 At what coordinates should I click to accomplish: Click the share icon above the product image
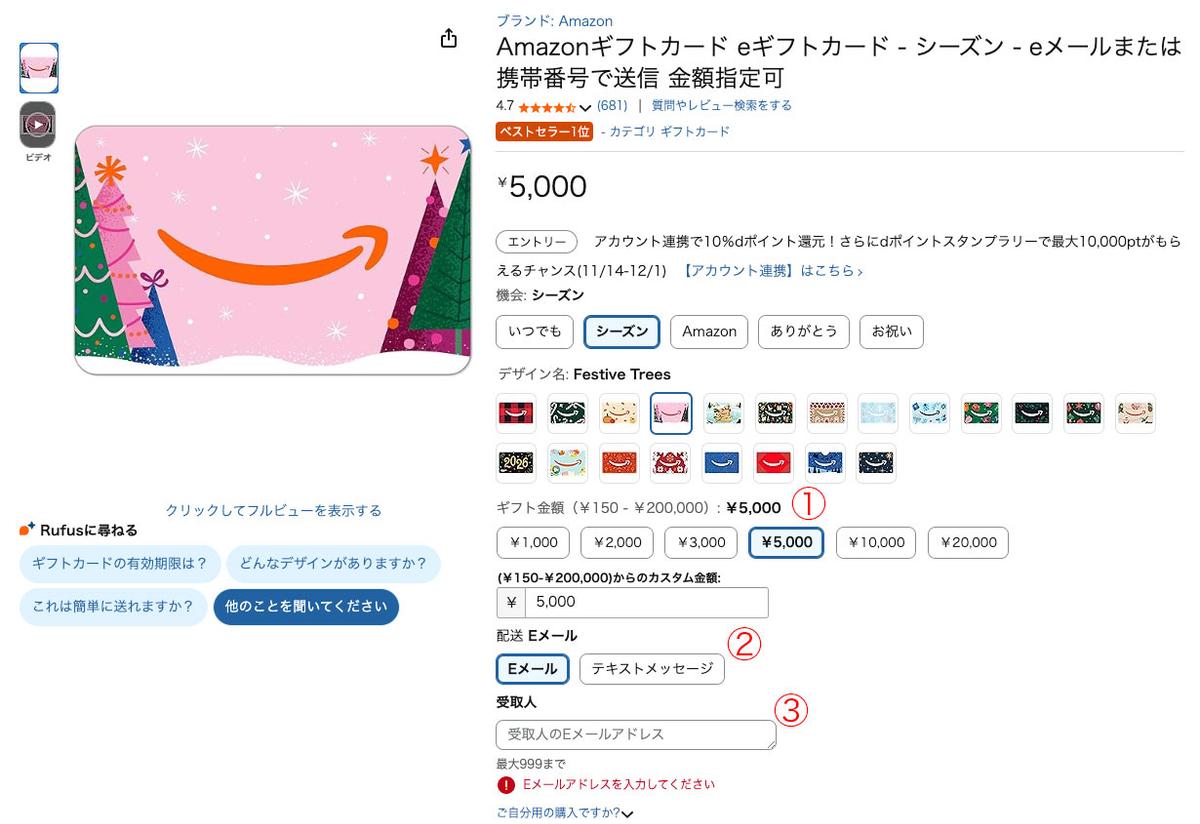(449, 38)
